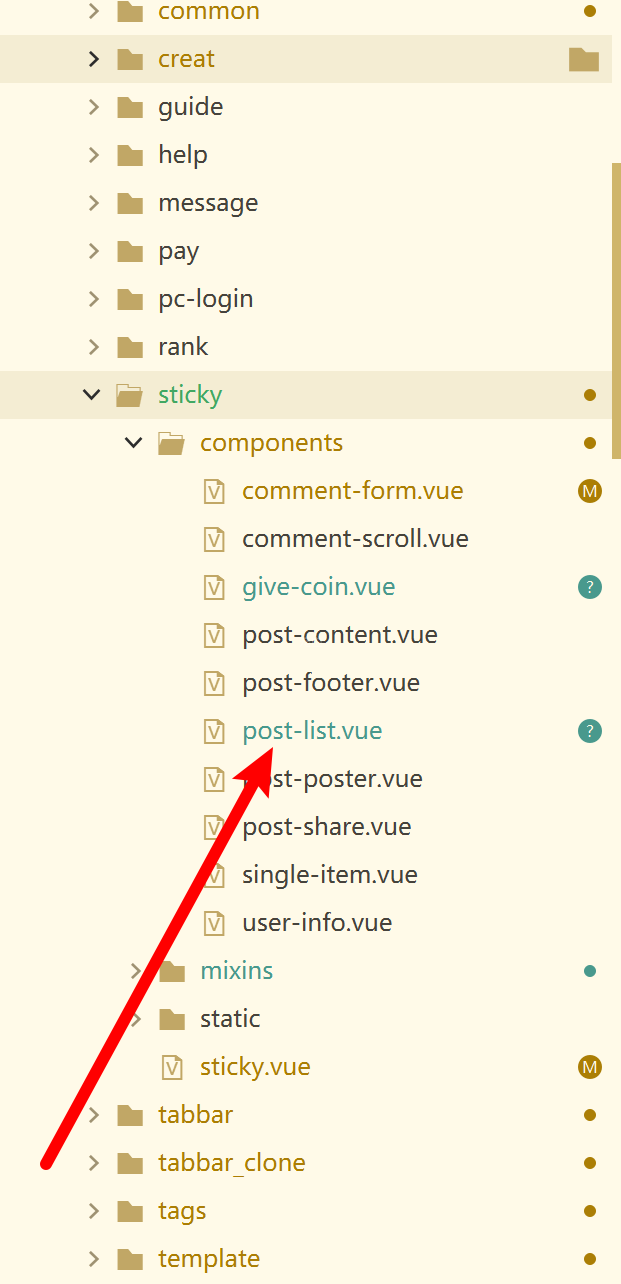Click the modified M badge on comment-form.vue
This screenshot has height=1284, width=621.
click(x=590, y=491)
